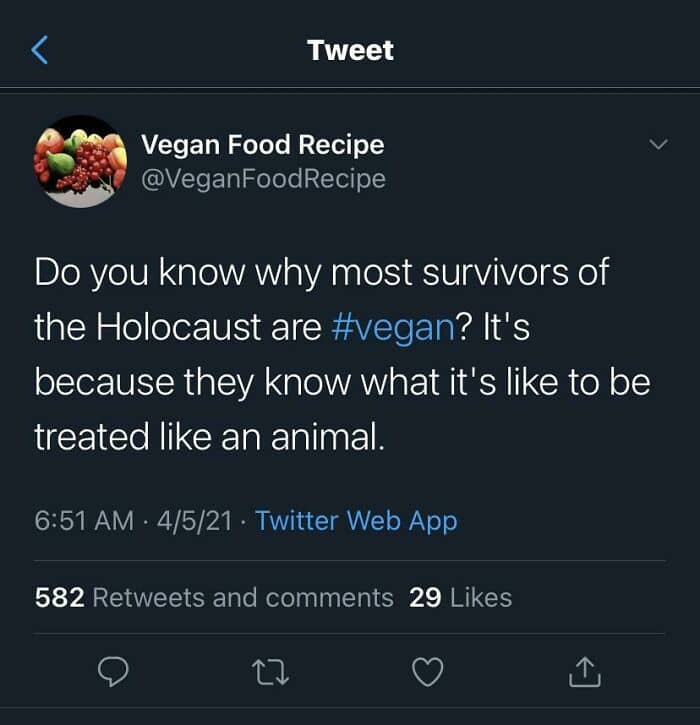Open the fruit profile picture

pos(80,160)
